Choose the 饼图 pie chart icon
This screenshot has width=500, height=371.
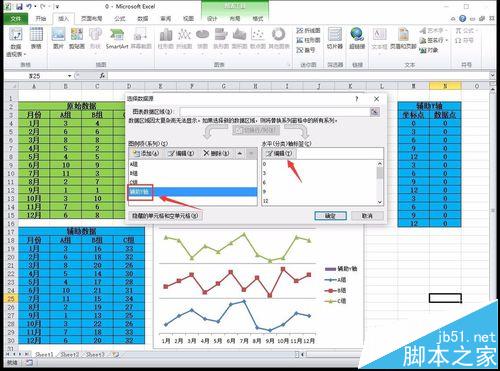pos(202,39)
